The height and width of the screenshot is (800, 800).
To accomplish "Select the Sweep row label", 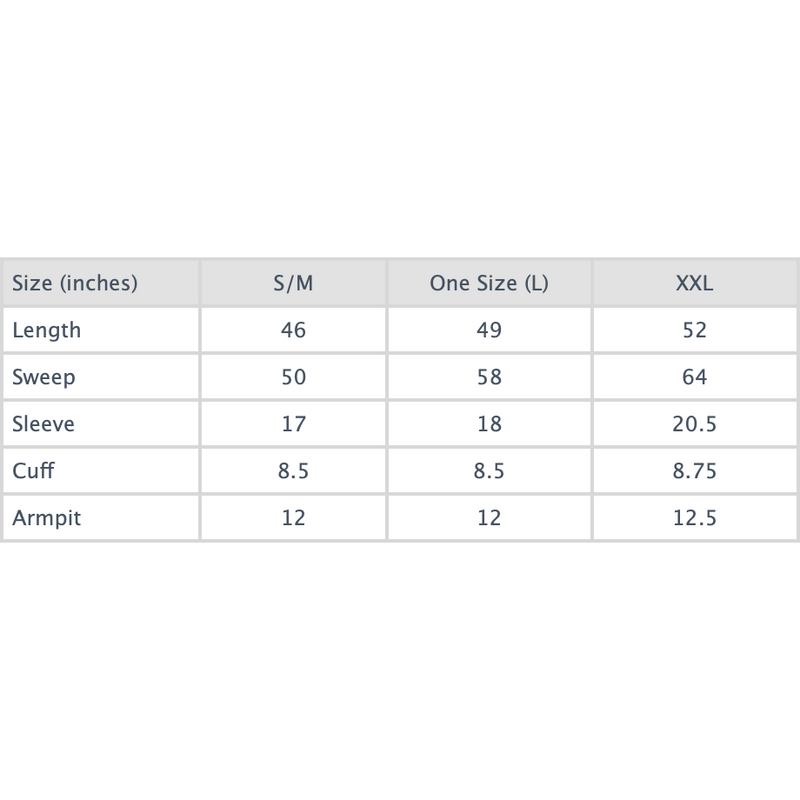I will pyautogui.click(x=44, y=377).
